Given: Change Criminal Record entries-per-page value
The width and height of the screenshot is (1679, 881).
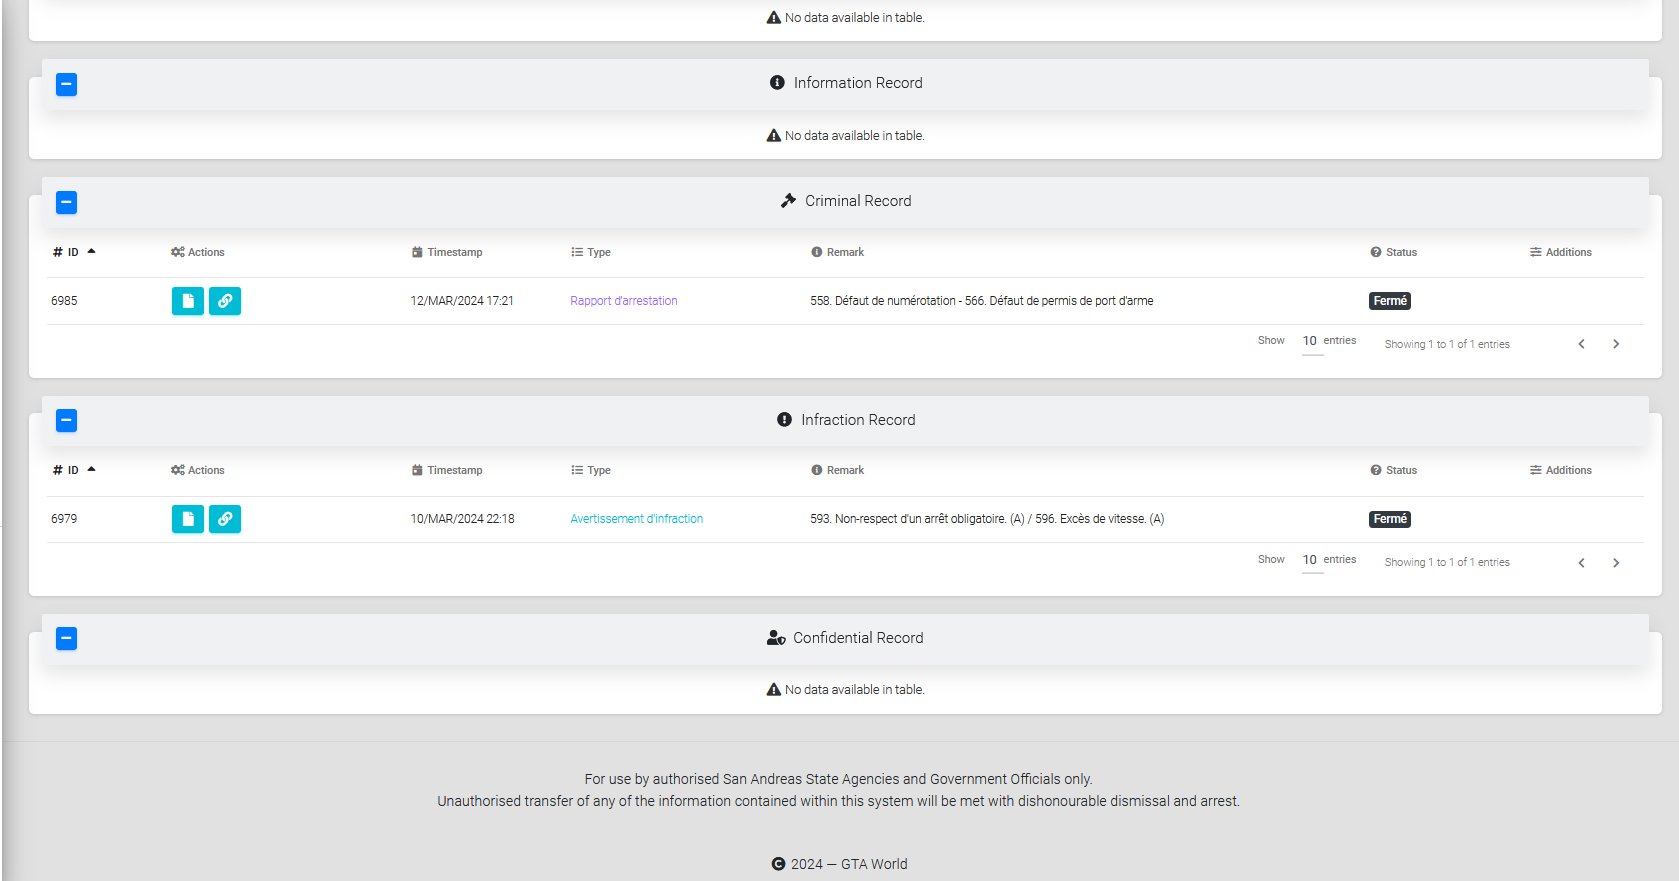Looking at the screenshot, I should (x=1311, y=342).
